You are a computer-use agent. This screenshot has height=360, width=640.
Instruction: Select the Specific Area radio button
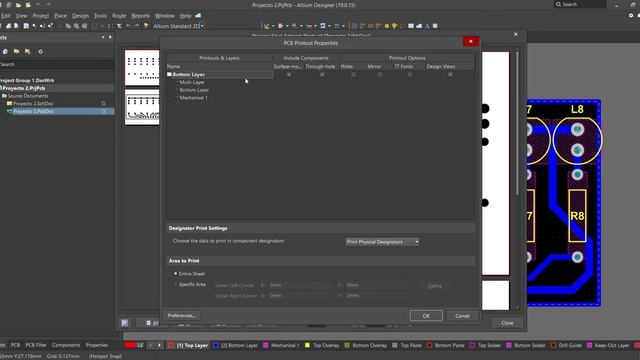tap(176, 284)
